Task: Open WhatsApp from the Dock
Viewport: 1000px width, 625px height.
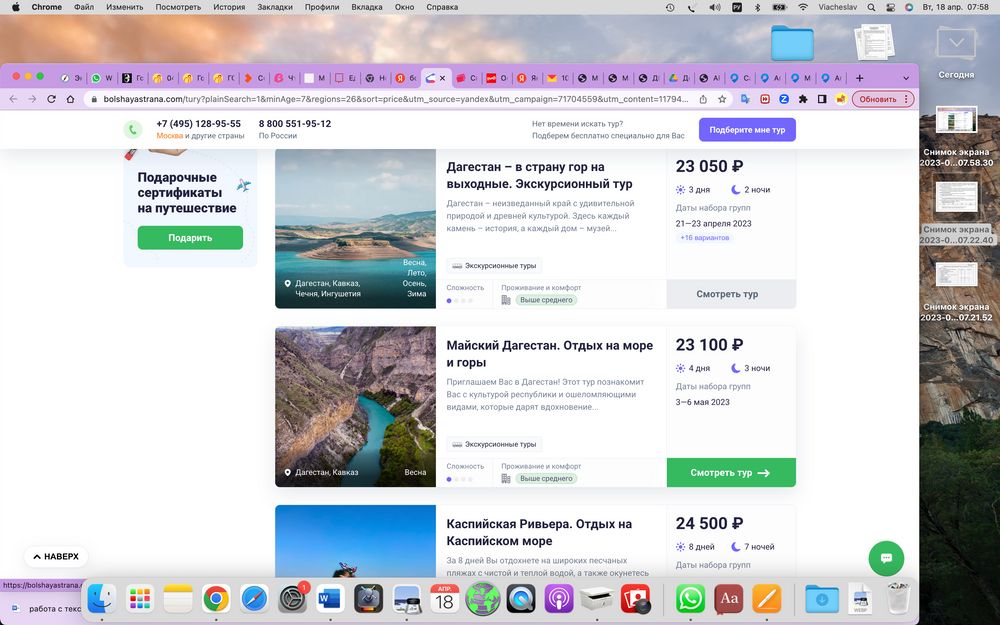Action: point(690,599)
